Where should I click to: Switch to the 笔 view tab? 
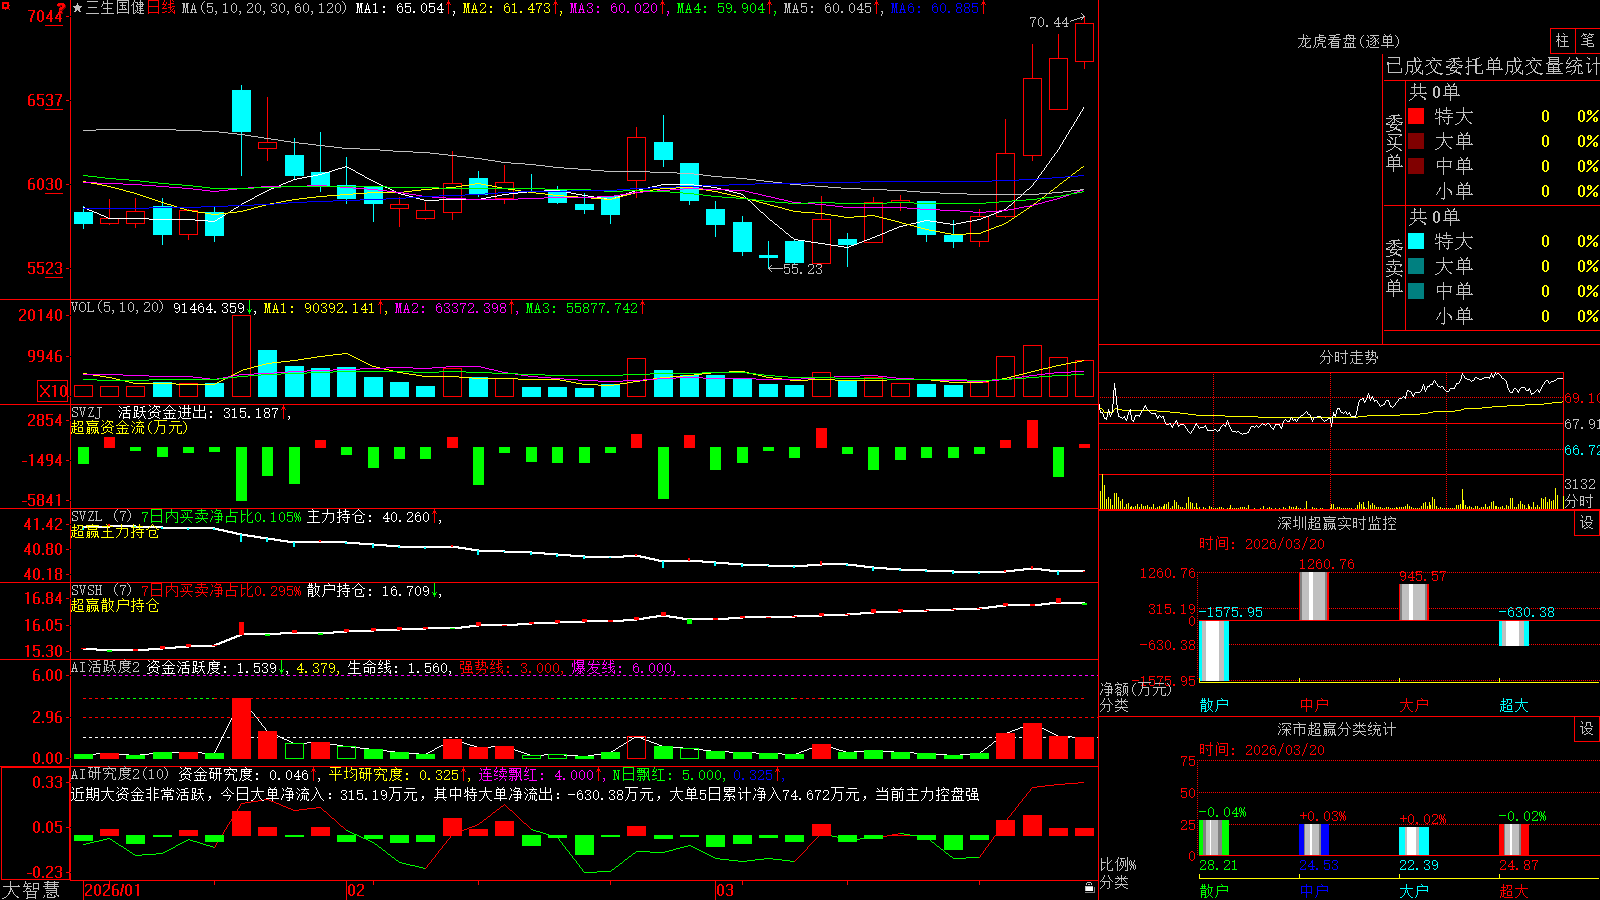click(x=1587, y=41)
